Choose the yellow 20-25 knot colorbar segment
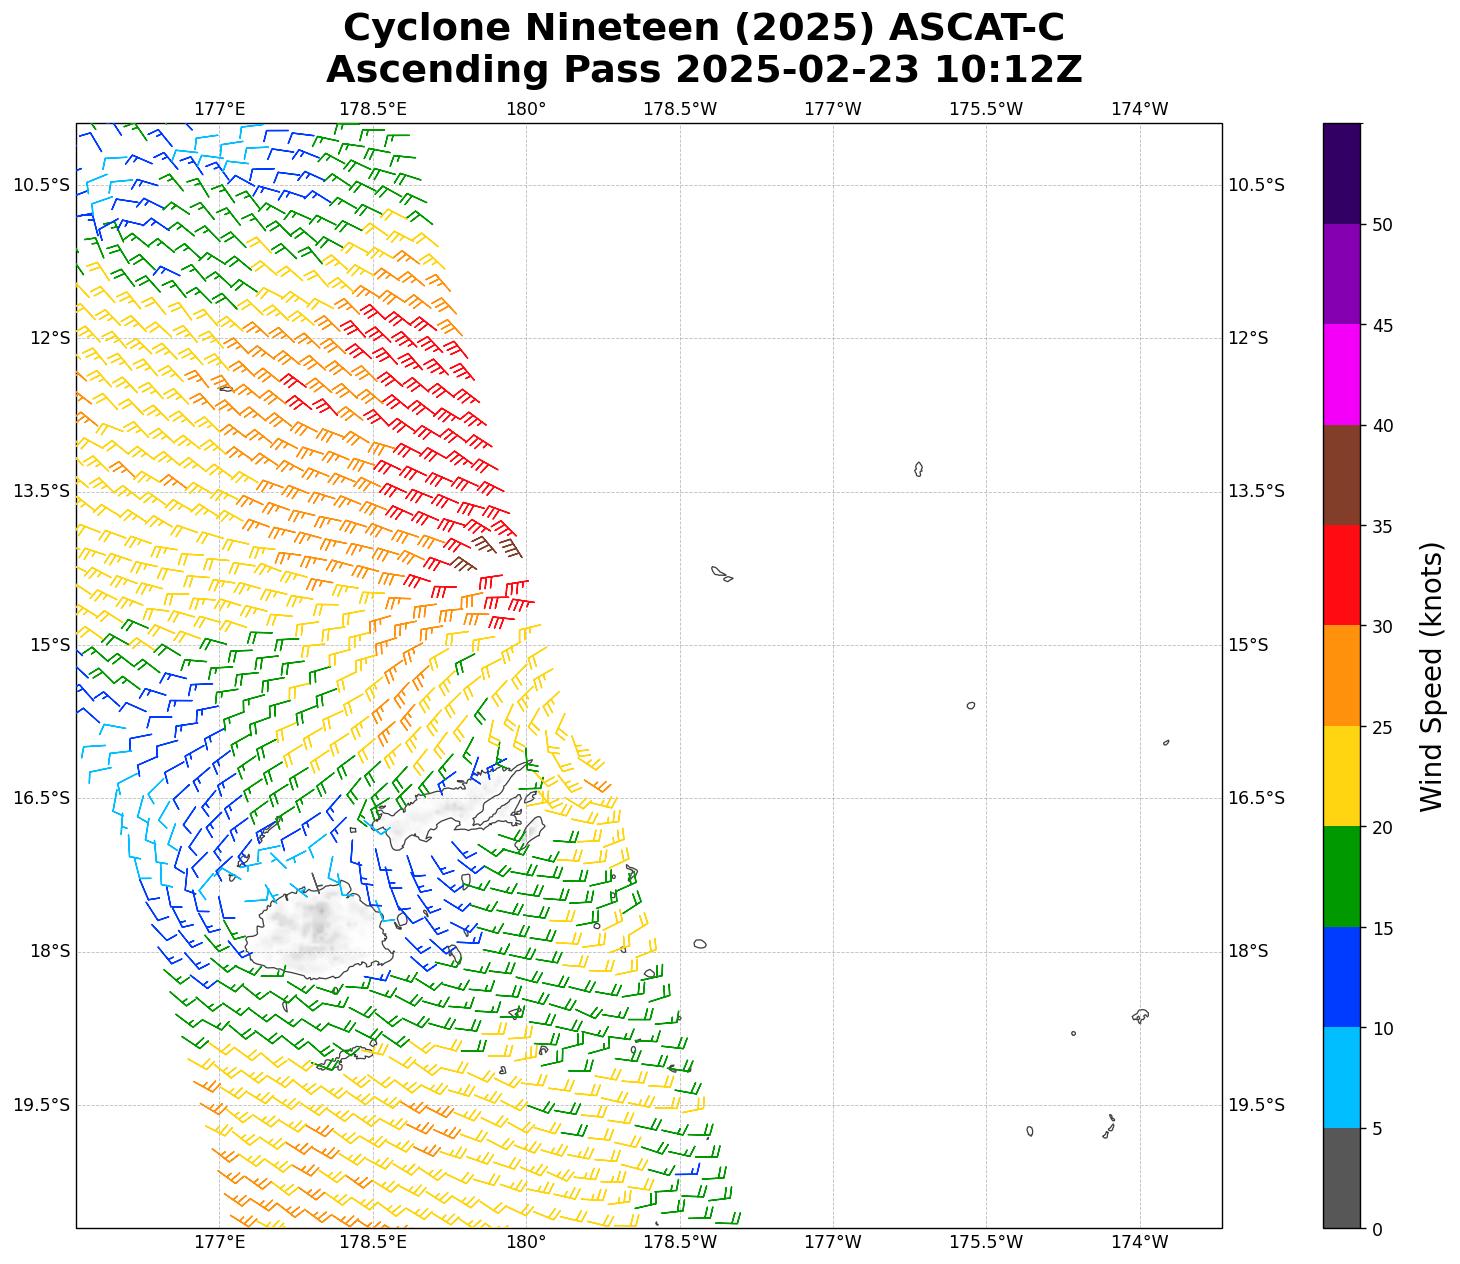The height and width of the screenshot is (1264, 1460). 1341,776
